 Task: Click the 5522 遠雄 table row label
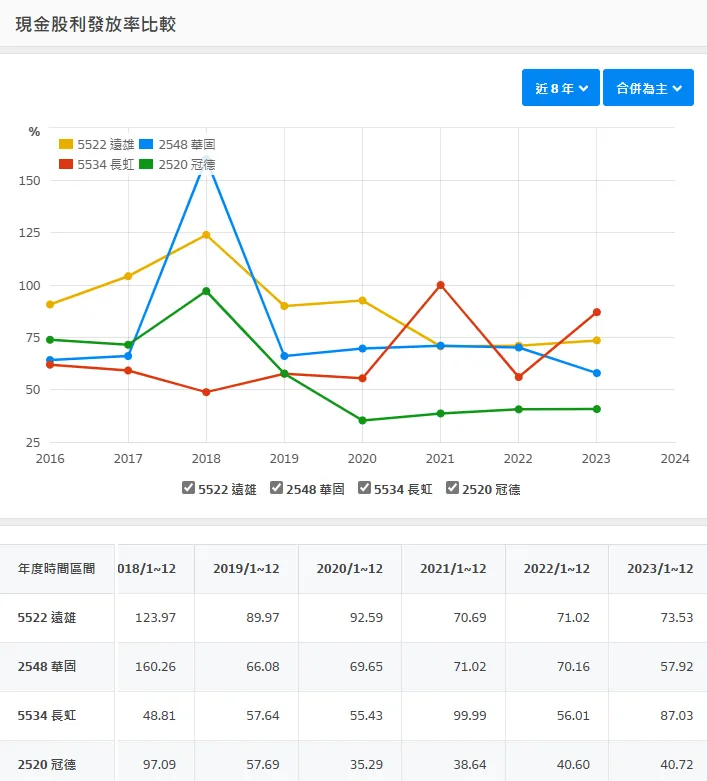click(47, 618)
